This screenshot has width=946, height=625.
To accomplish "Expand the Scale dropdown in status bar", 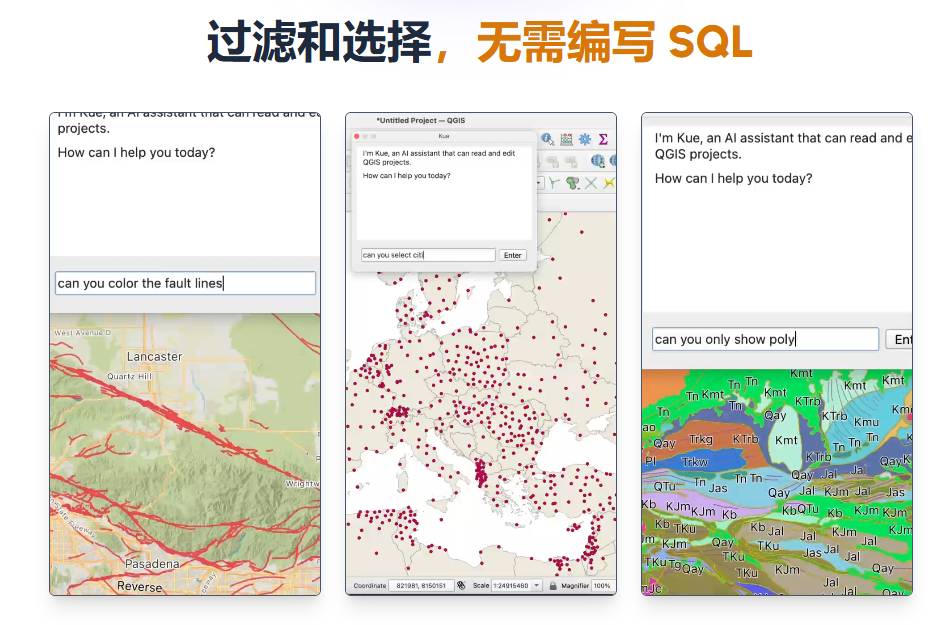I will pyautogui.click(x=536, y=585).
